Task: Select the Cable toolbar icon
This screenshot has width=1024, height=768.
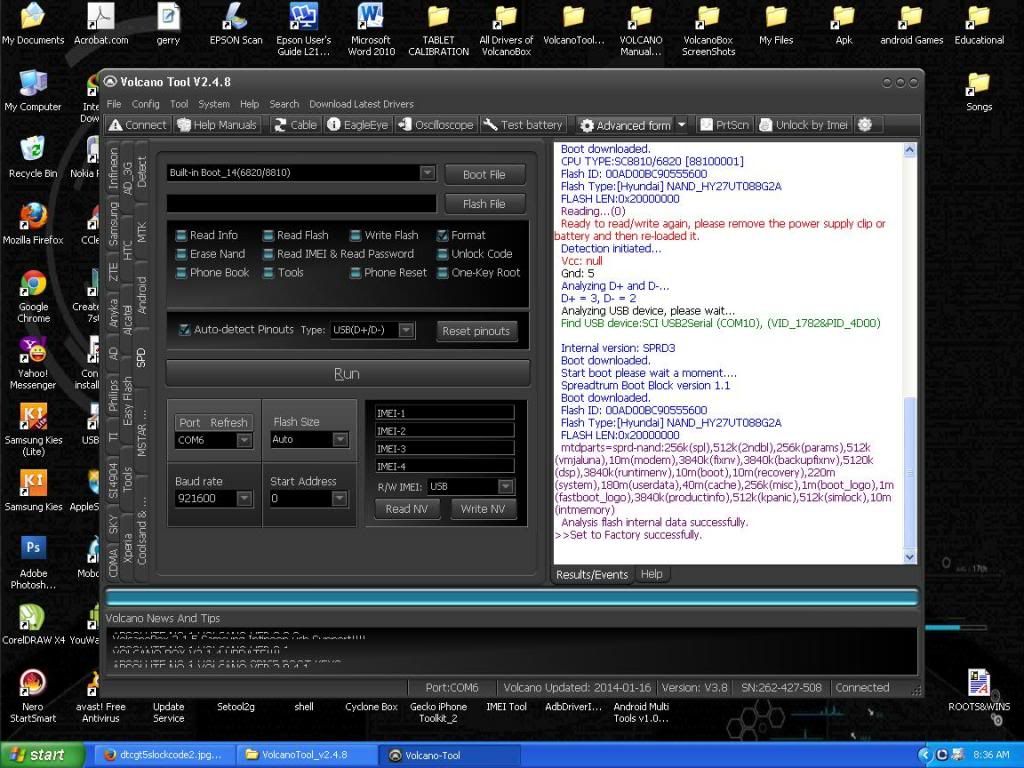Action: 295,125
